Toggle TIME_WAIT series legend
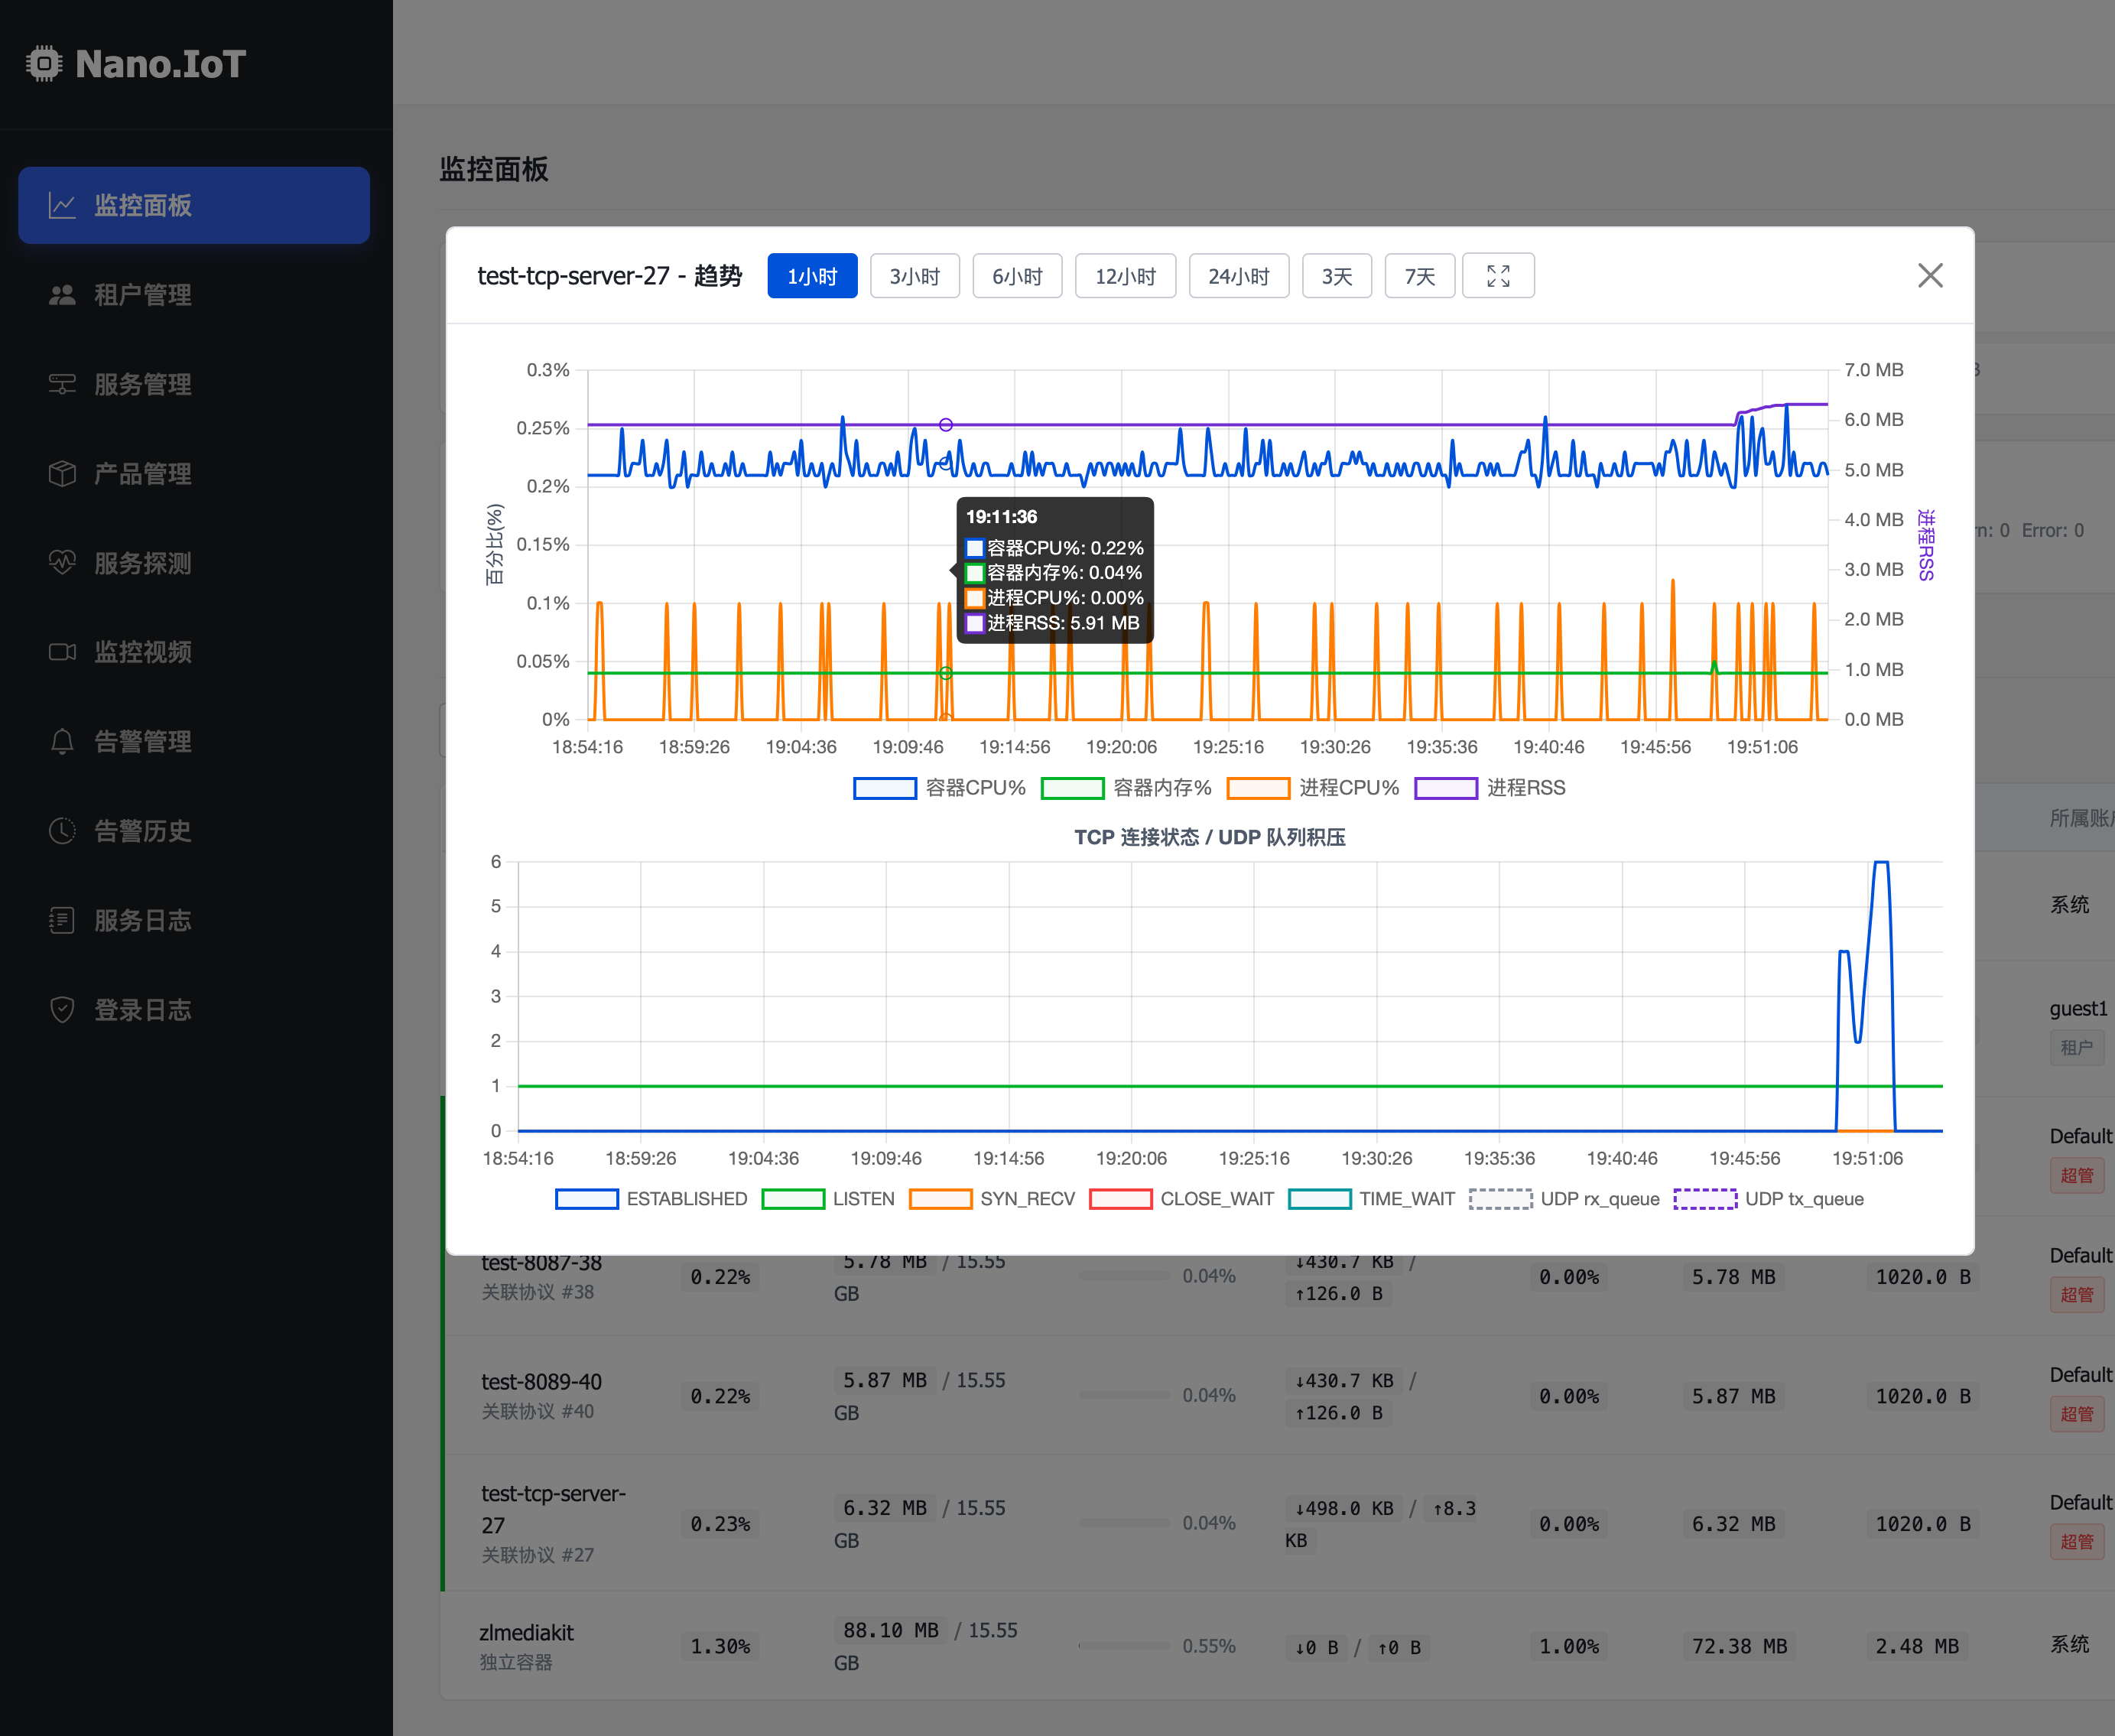Screen dimensions: 2115x1736 pyautogui.click(x=1372, y=1199)
